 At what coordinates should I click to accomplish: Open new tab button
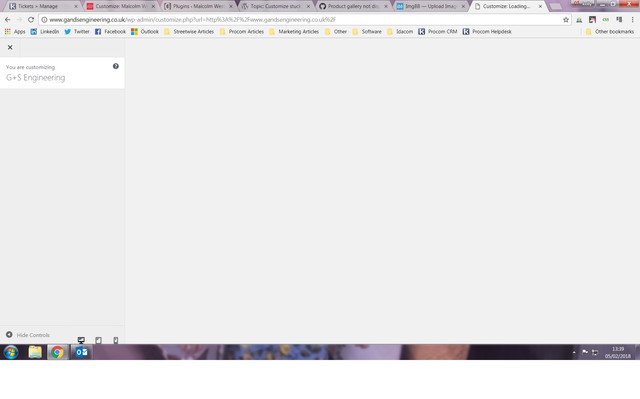pos(556,6)
